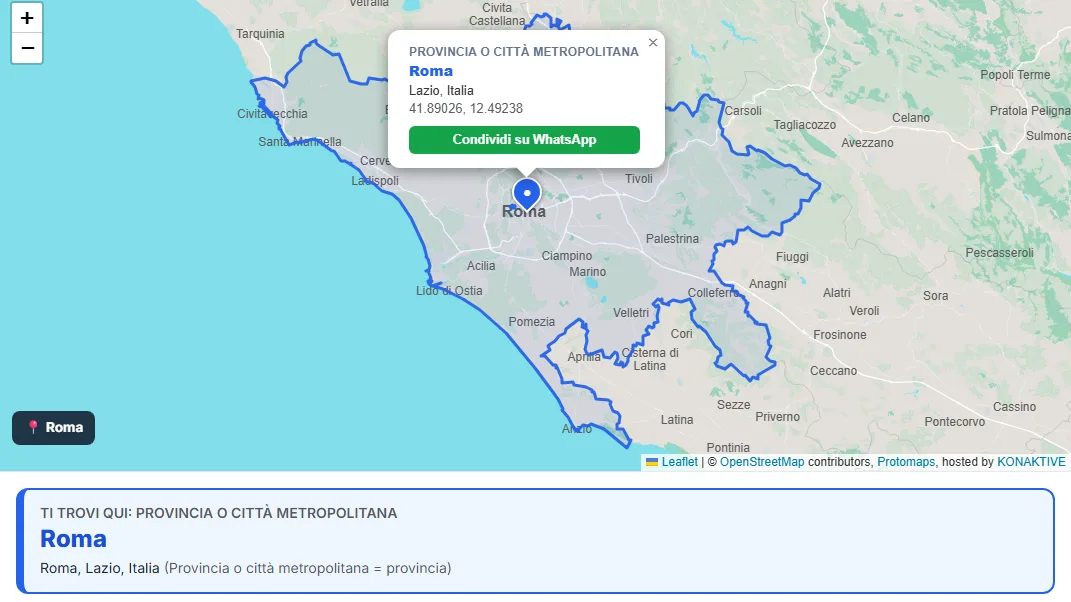Share location via Condividi su WhatsApp
Screen dimensions: 1071x602
(524, 139)
